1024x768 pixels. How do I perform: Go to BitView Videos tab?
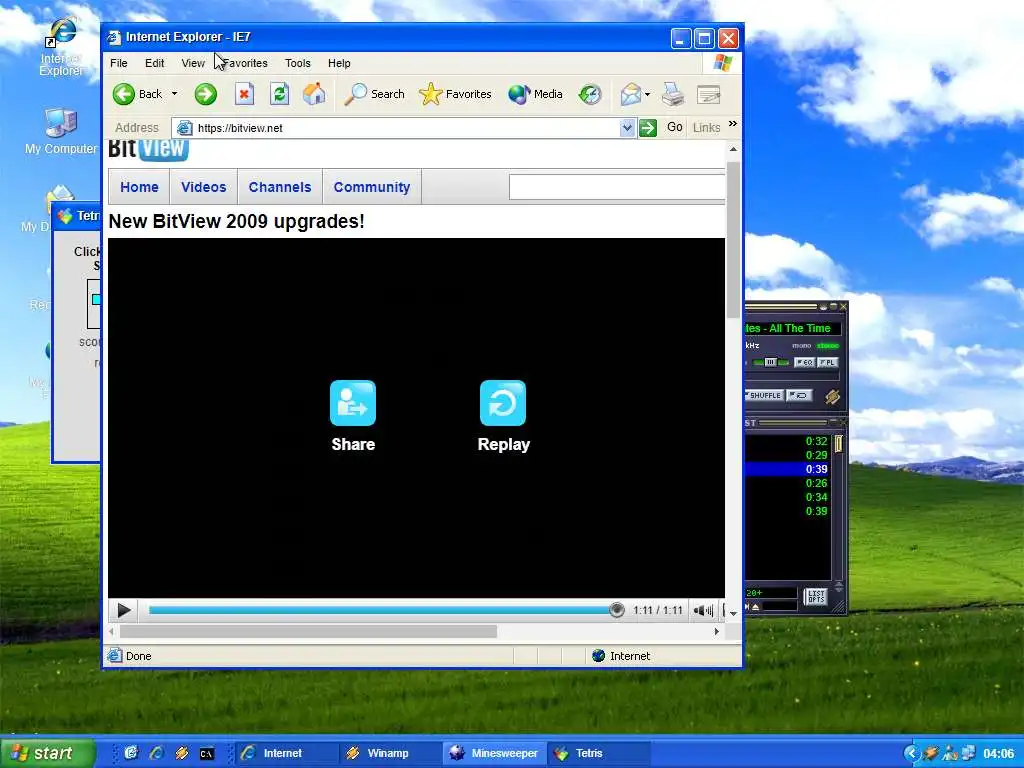pyautogui.click(x=204, y=187)
